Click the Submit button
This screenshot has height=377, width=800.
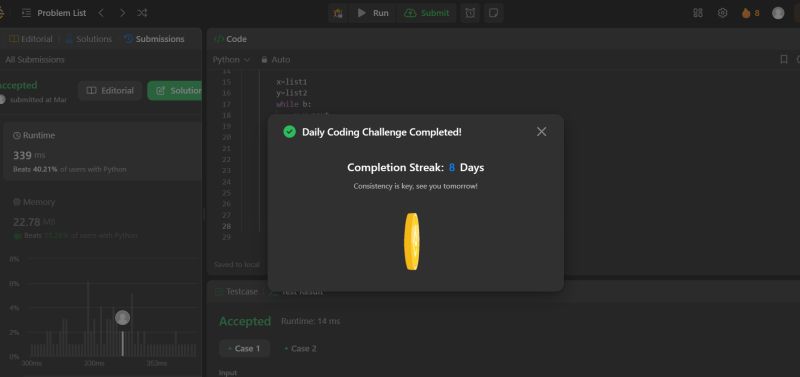427,13
